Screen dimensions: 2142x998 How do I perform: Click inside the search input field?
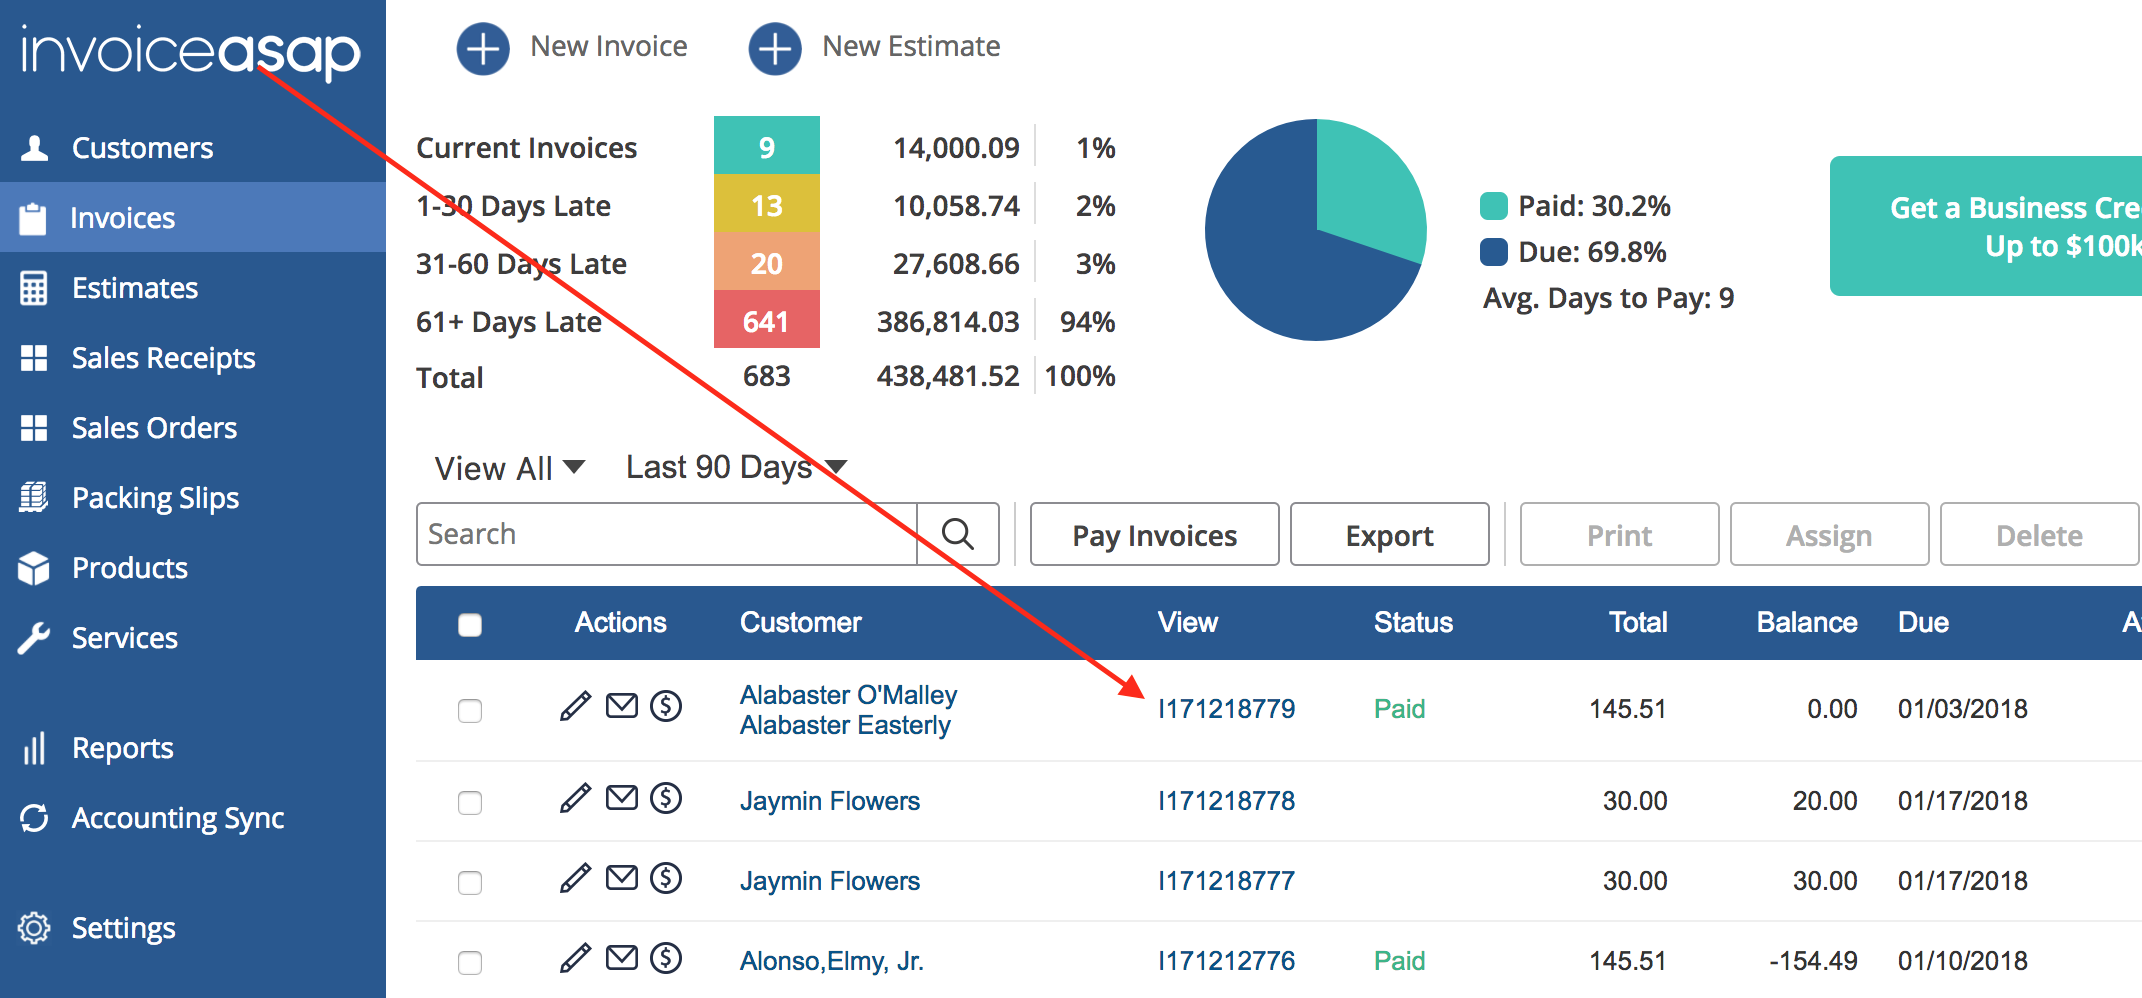[x=660, y=534]
